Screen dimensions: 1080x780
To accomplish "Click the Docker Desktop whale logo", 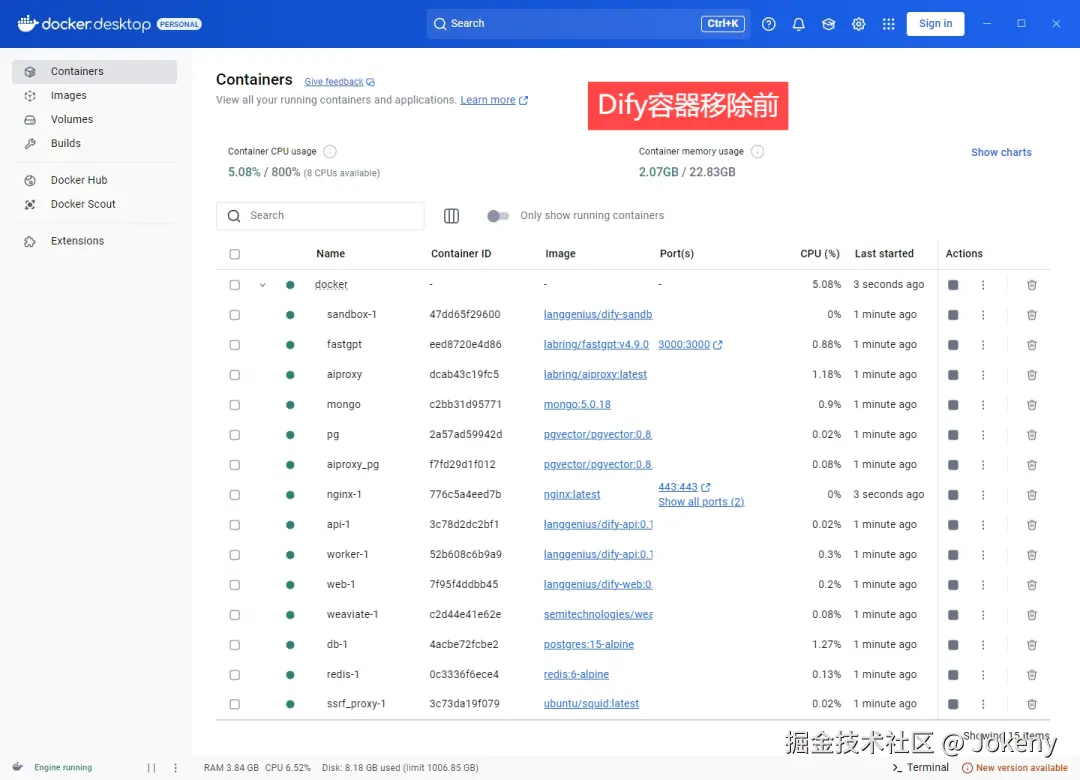I will tap(28, 23).
